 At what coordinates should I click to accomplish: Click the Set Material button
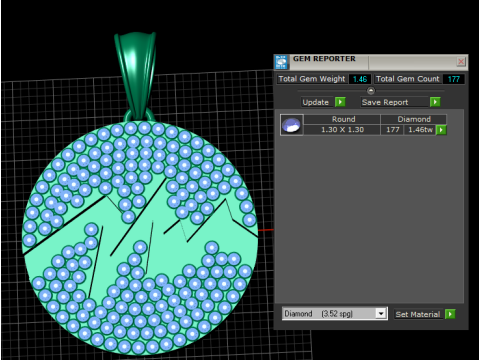click(x=418, y=314)
